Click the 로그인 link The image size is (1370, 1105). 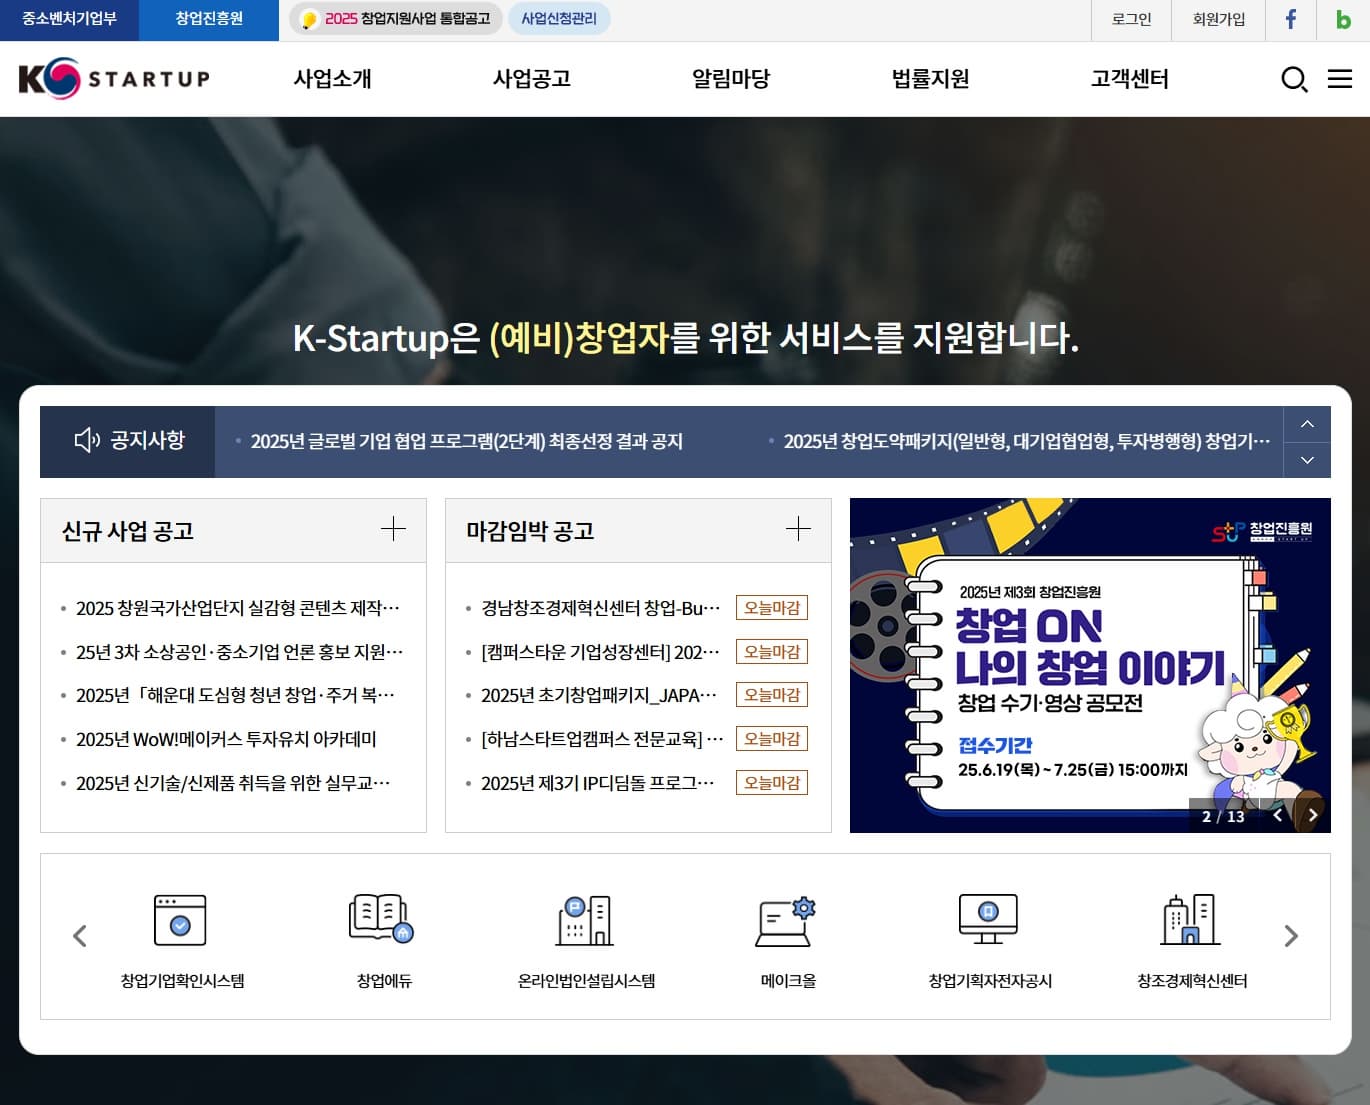(1131, 19)
